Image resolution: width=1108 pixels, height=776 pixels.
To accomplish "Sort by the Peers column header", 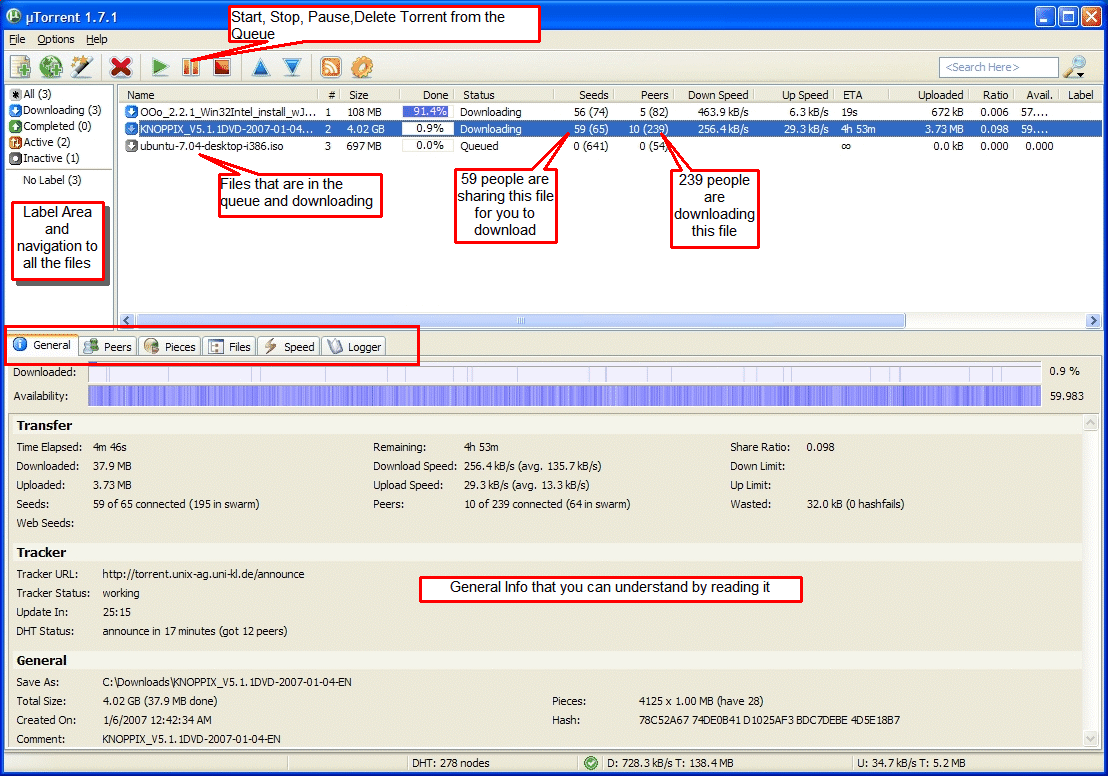I will (x=642, y=95).
